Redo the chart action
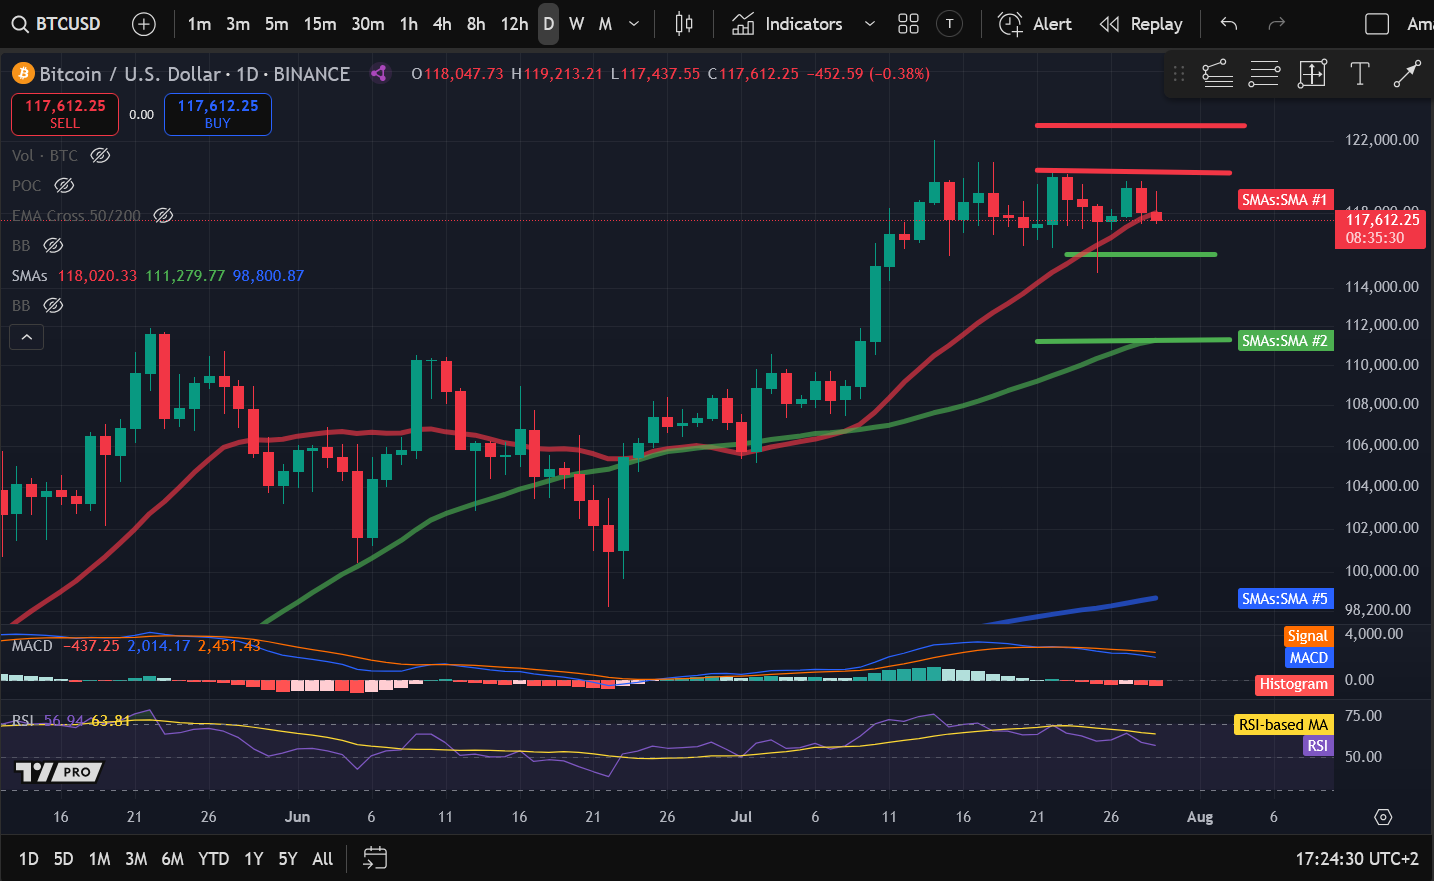Image resolution: width=1434 pixels, height=881 pixels. coord(1276,24)
